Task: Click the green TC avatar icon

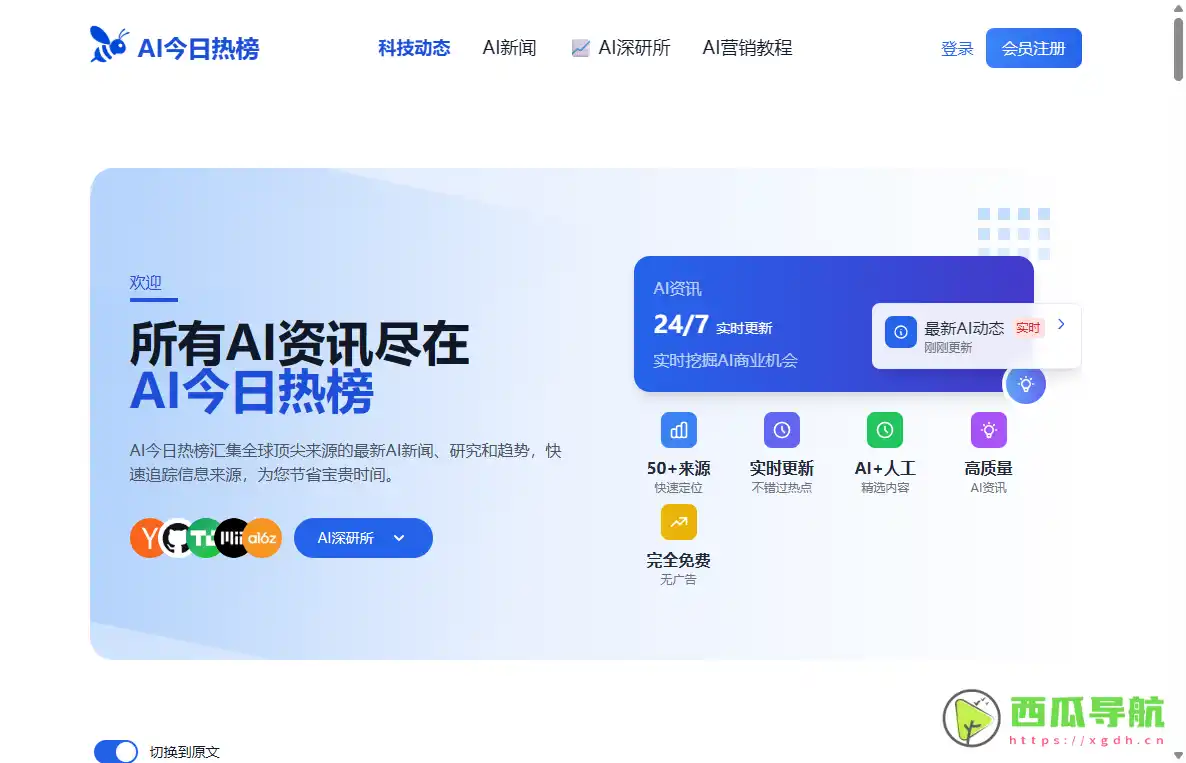Action: tap(204, 538)
